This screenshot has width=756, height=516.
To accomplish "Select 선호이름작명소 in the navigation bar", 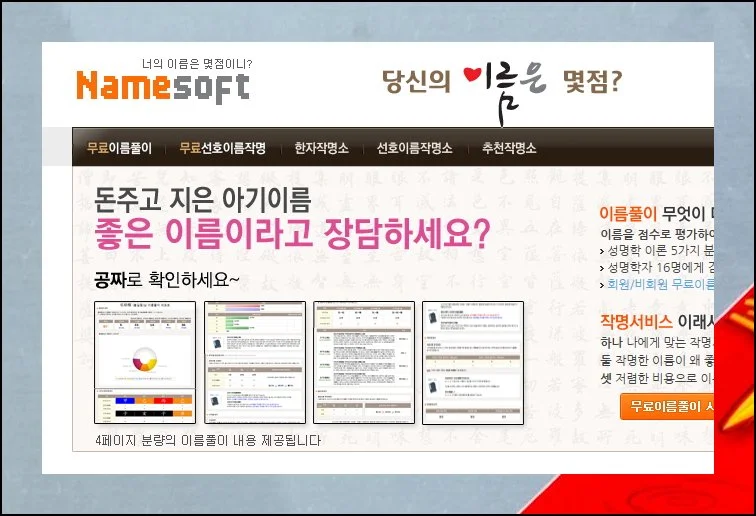I will pyautogui.click(x=414, y=148).
